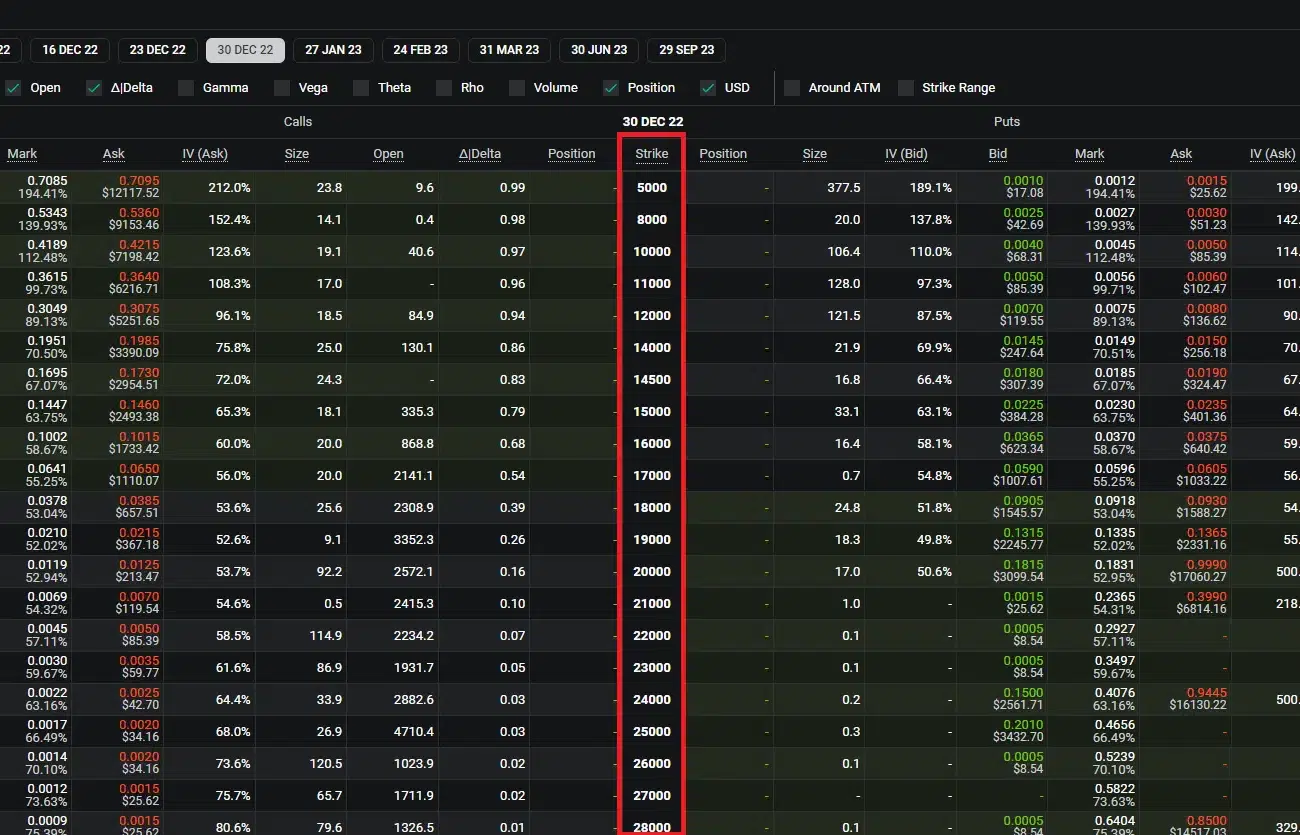Click the 17000 strike row
Viewport: 1300px width, 835px height.
coord(652,476)
